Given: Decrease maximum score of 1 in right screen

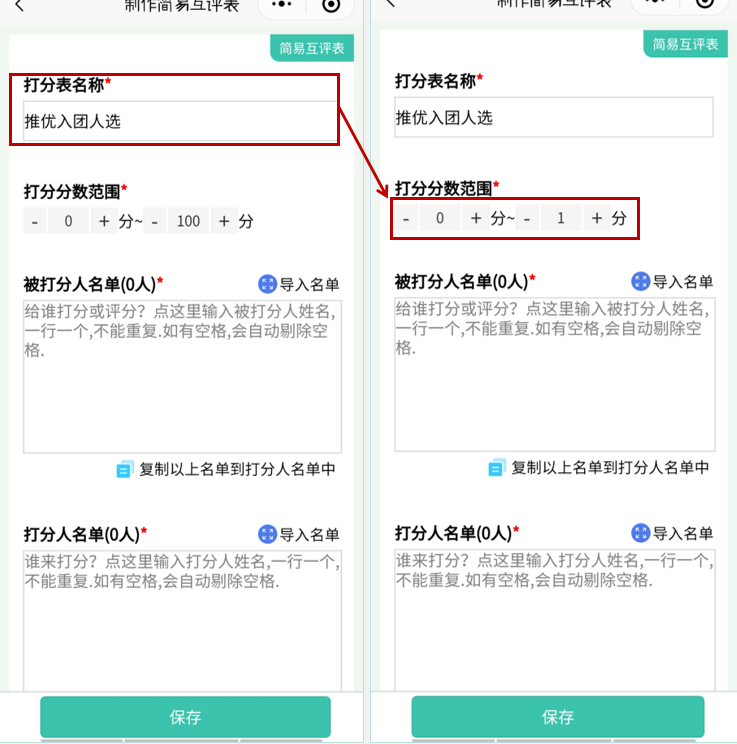Looking at the screenshot, I should coord(527,218).
